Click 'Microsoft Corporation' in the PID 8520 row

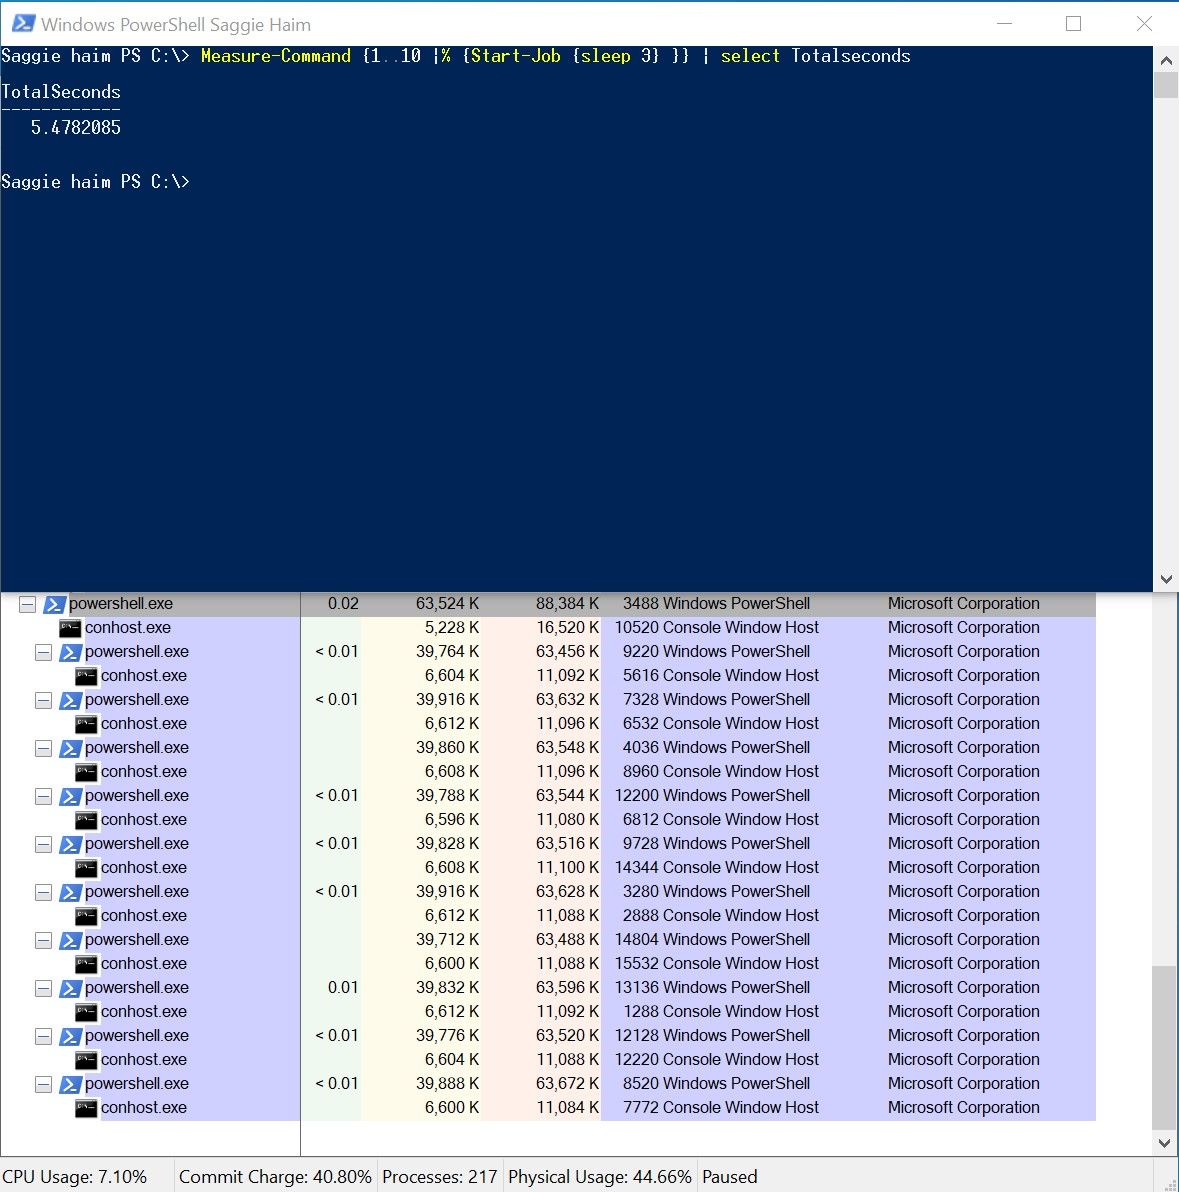tap(963, 1084)
